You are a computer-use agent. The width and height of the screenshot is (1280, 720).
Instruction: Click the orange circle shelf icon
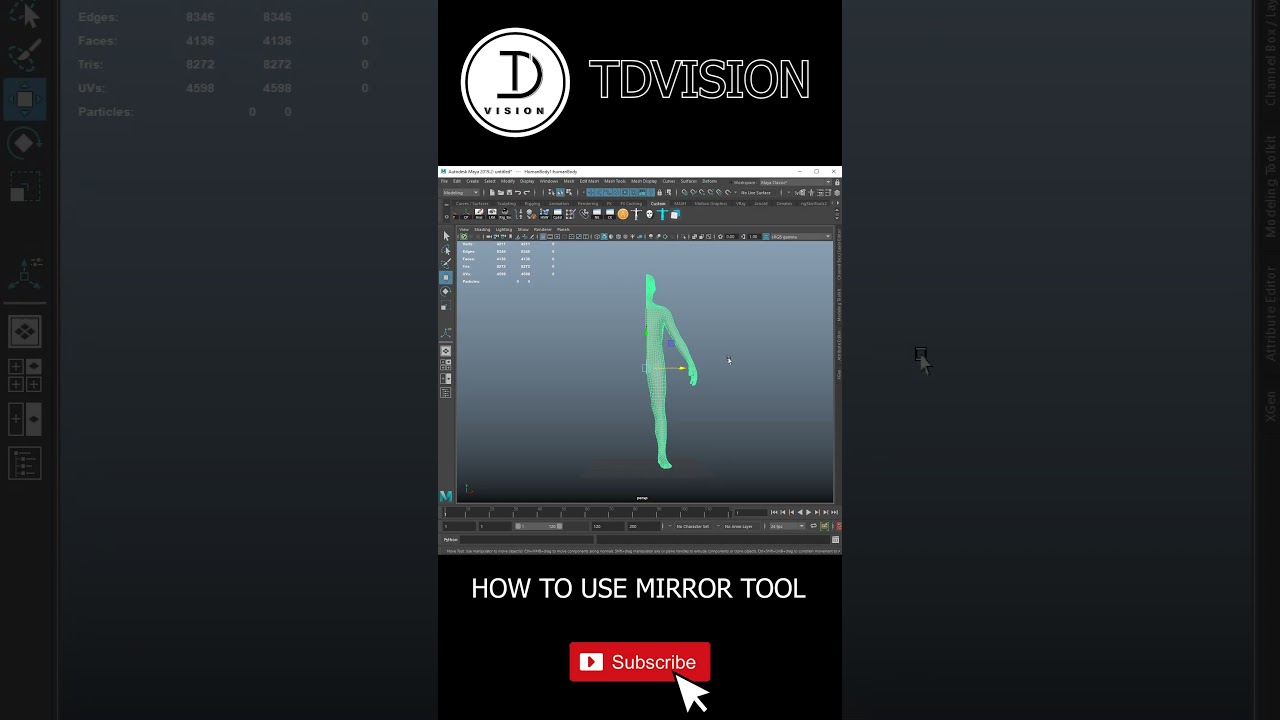(623, 214)
